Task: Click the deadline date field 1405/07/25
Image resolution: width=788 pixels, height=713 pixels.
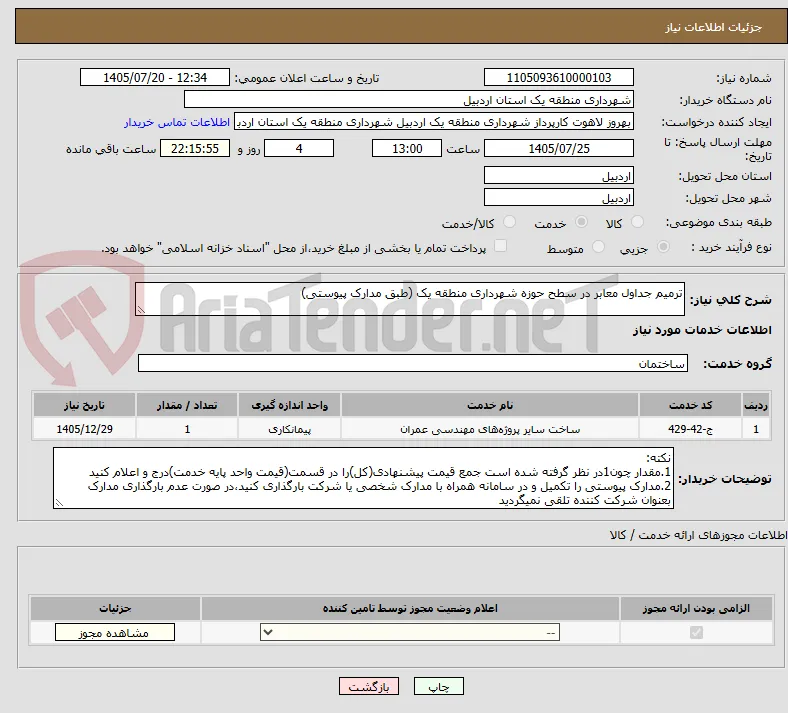Action: point(559,148)
